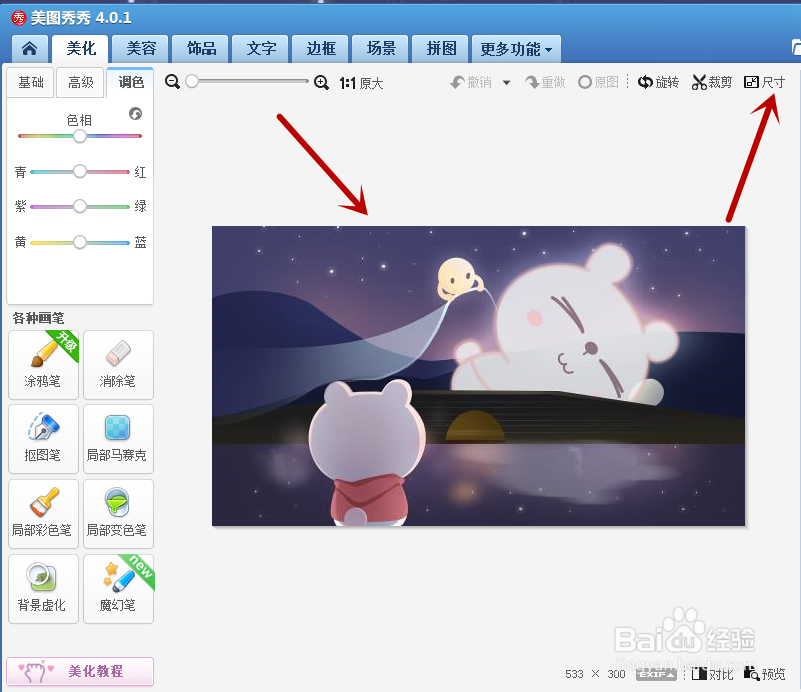
Task: Click the 撤销 undo button
Action: (x=471, y=82)
